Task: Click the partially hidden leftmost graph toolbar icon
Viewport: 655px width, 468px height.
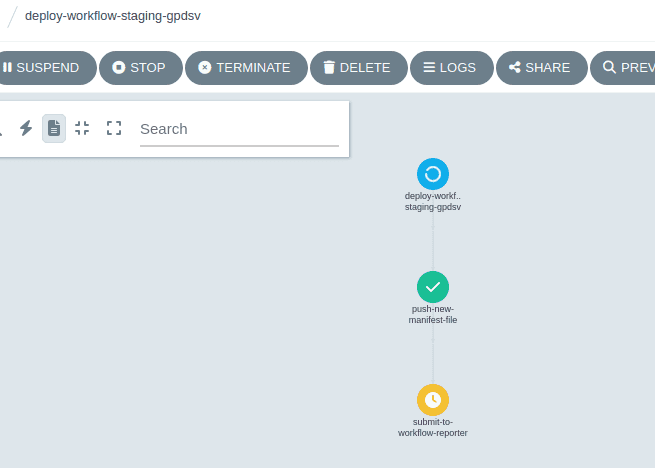Action: [x=2, y=128]
